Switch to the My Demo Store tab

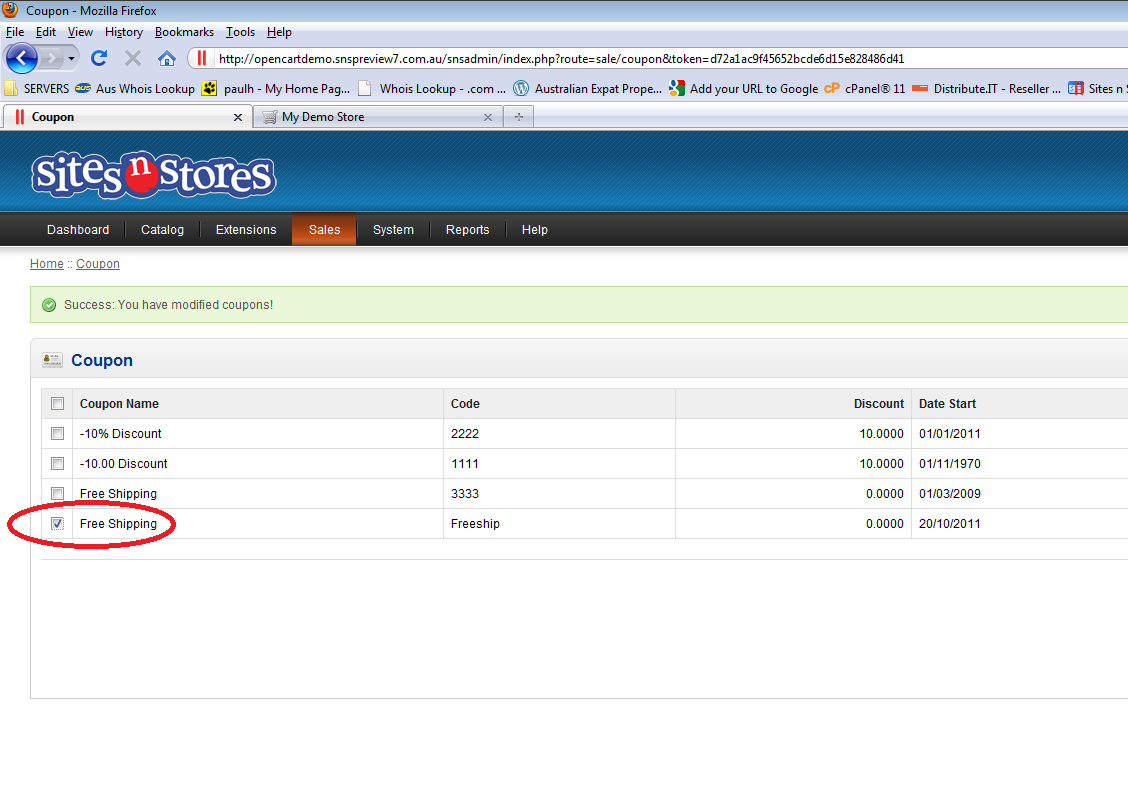pyautogui.click(x=376, y=117)
